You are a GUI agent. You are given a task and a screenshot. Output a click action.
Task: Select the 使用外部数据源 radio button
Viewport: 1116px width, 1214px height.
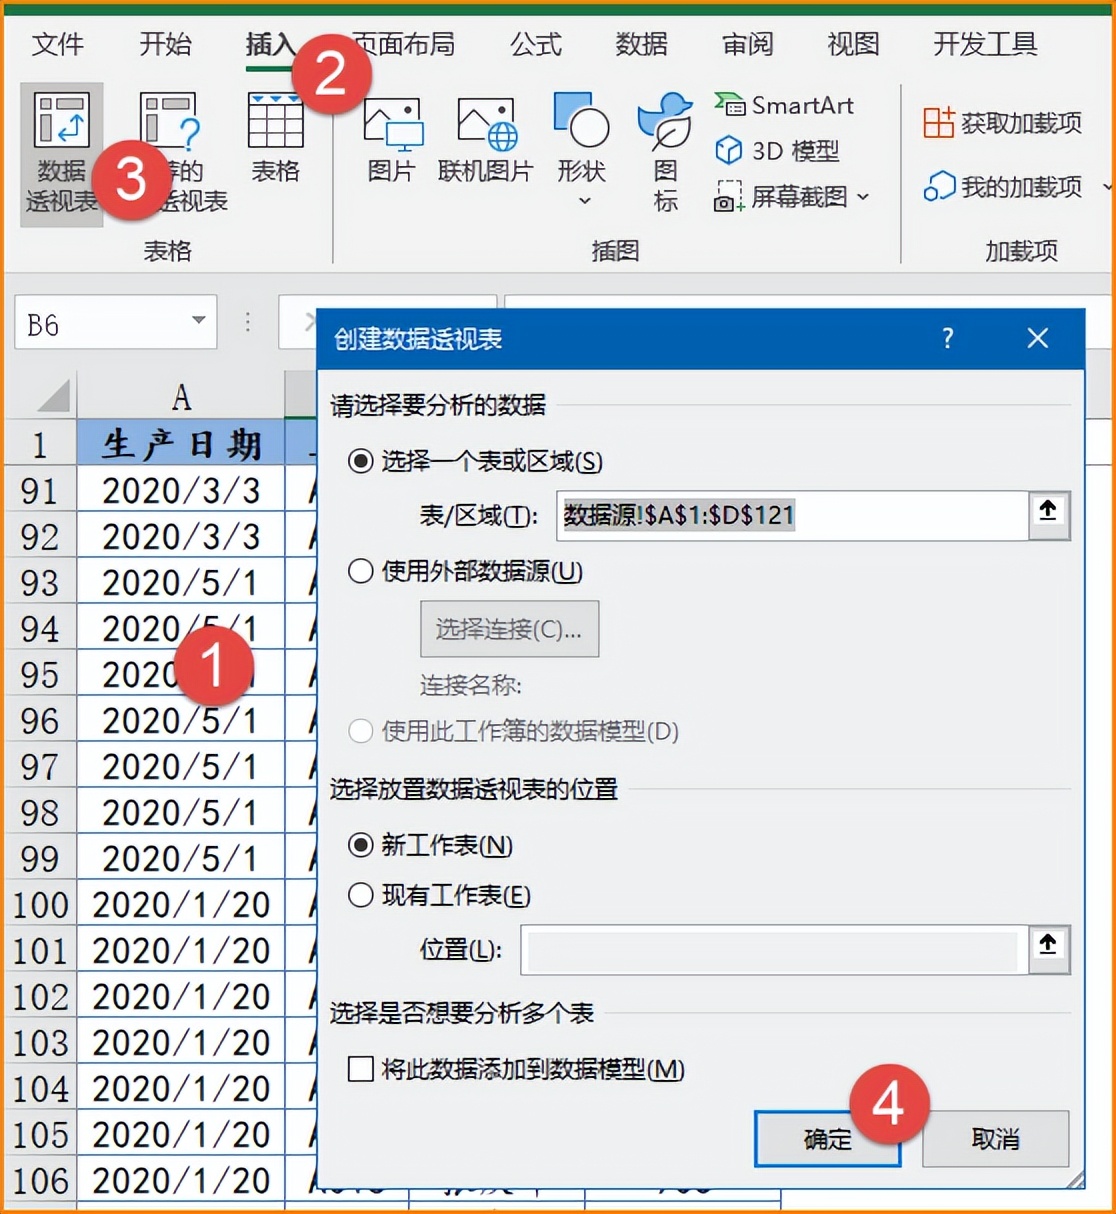(x=360, y=571)
